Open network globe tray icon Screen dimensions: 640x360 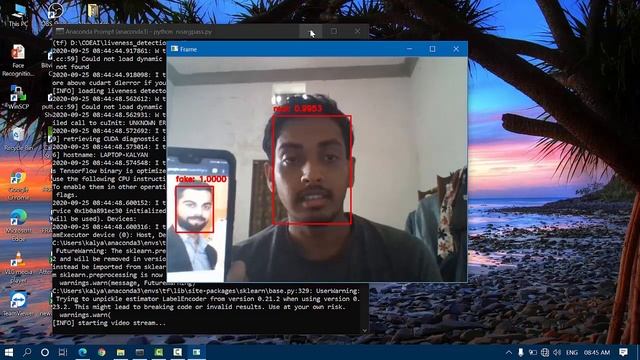coord(545,352)
